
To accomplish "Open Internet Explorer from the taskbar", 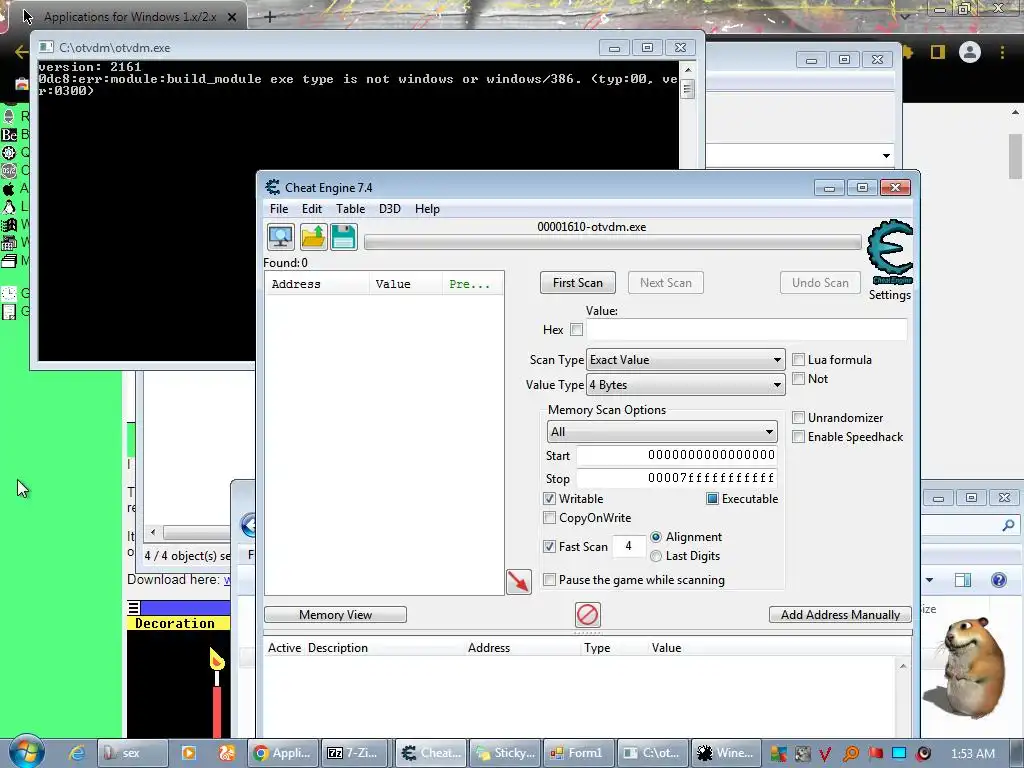I will (x=77, y=753).
